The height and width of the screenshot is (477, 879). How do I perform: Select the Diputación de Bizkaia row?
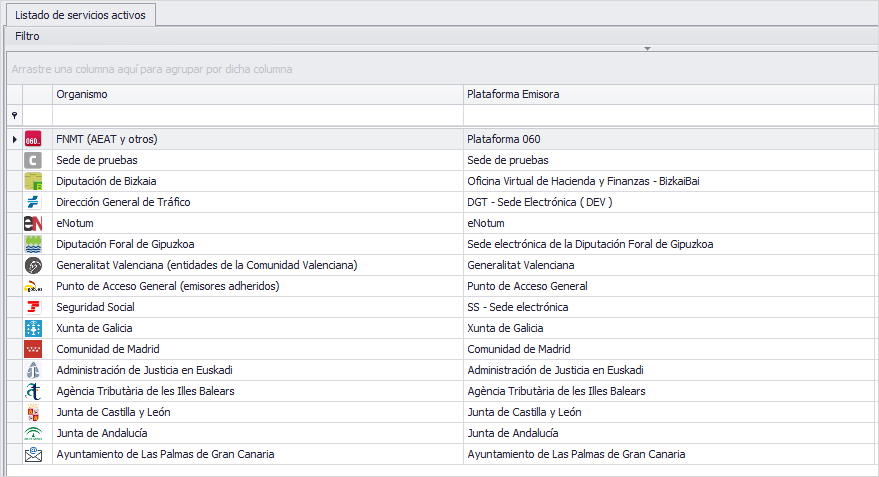point(441,181)
